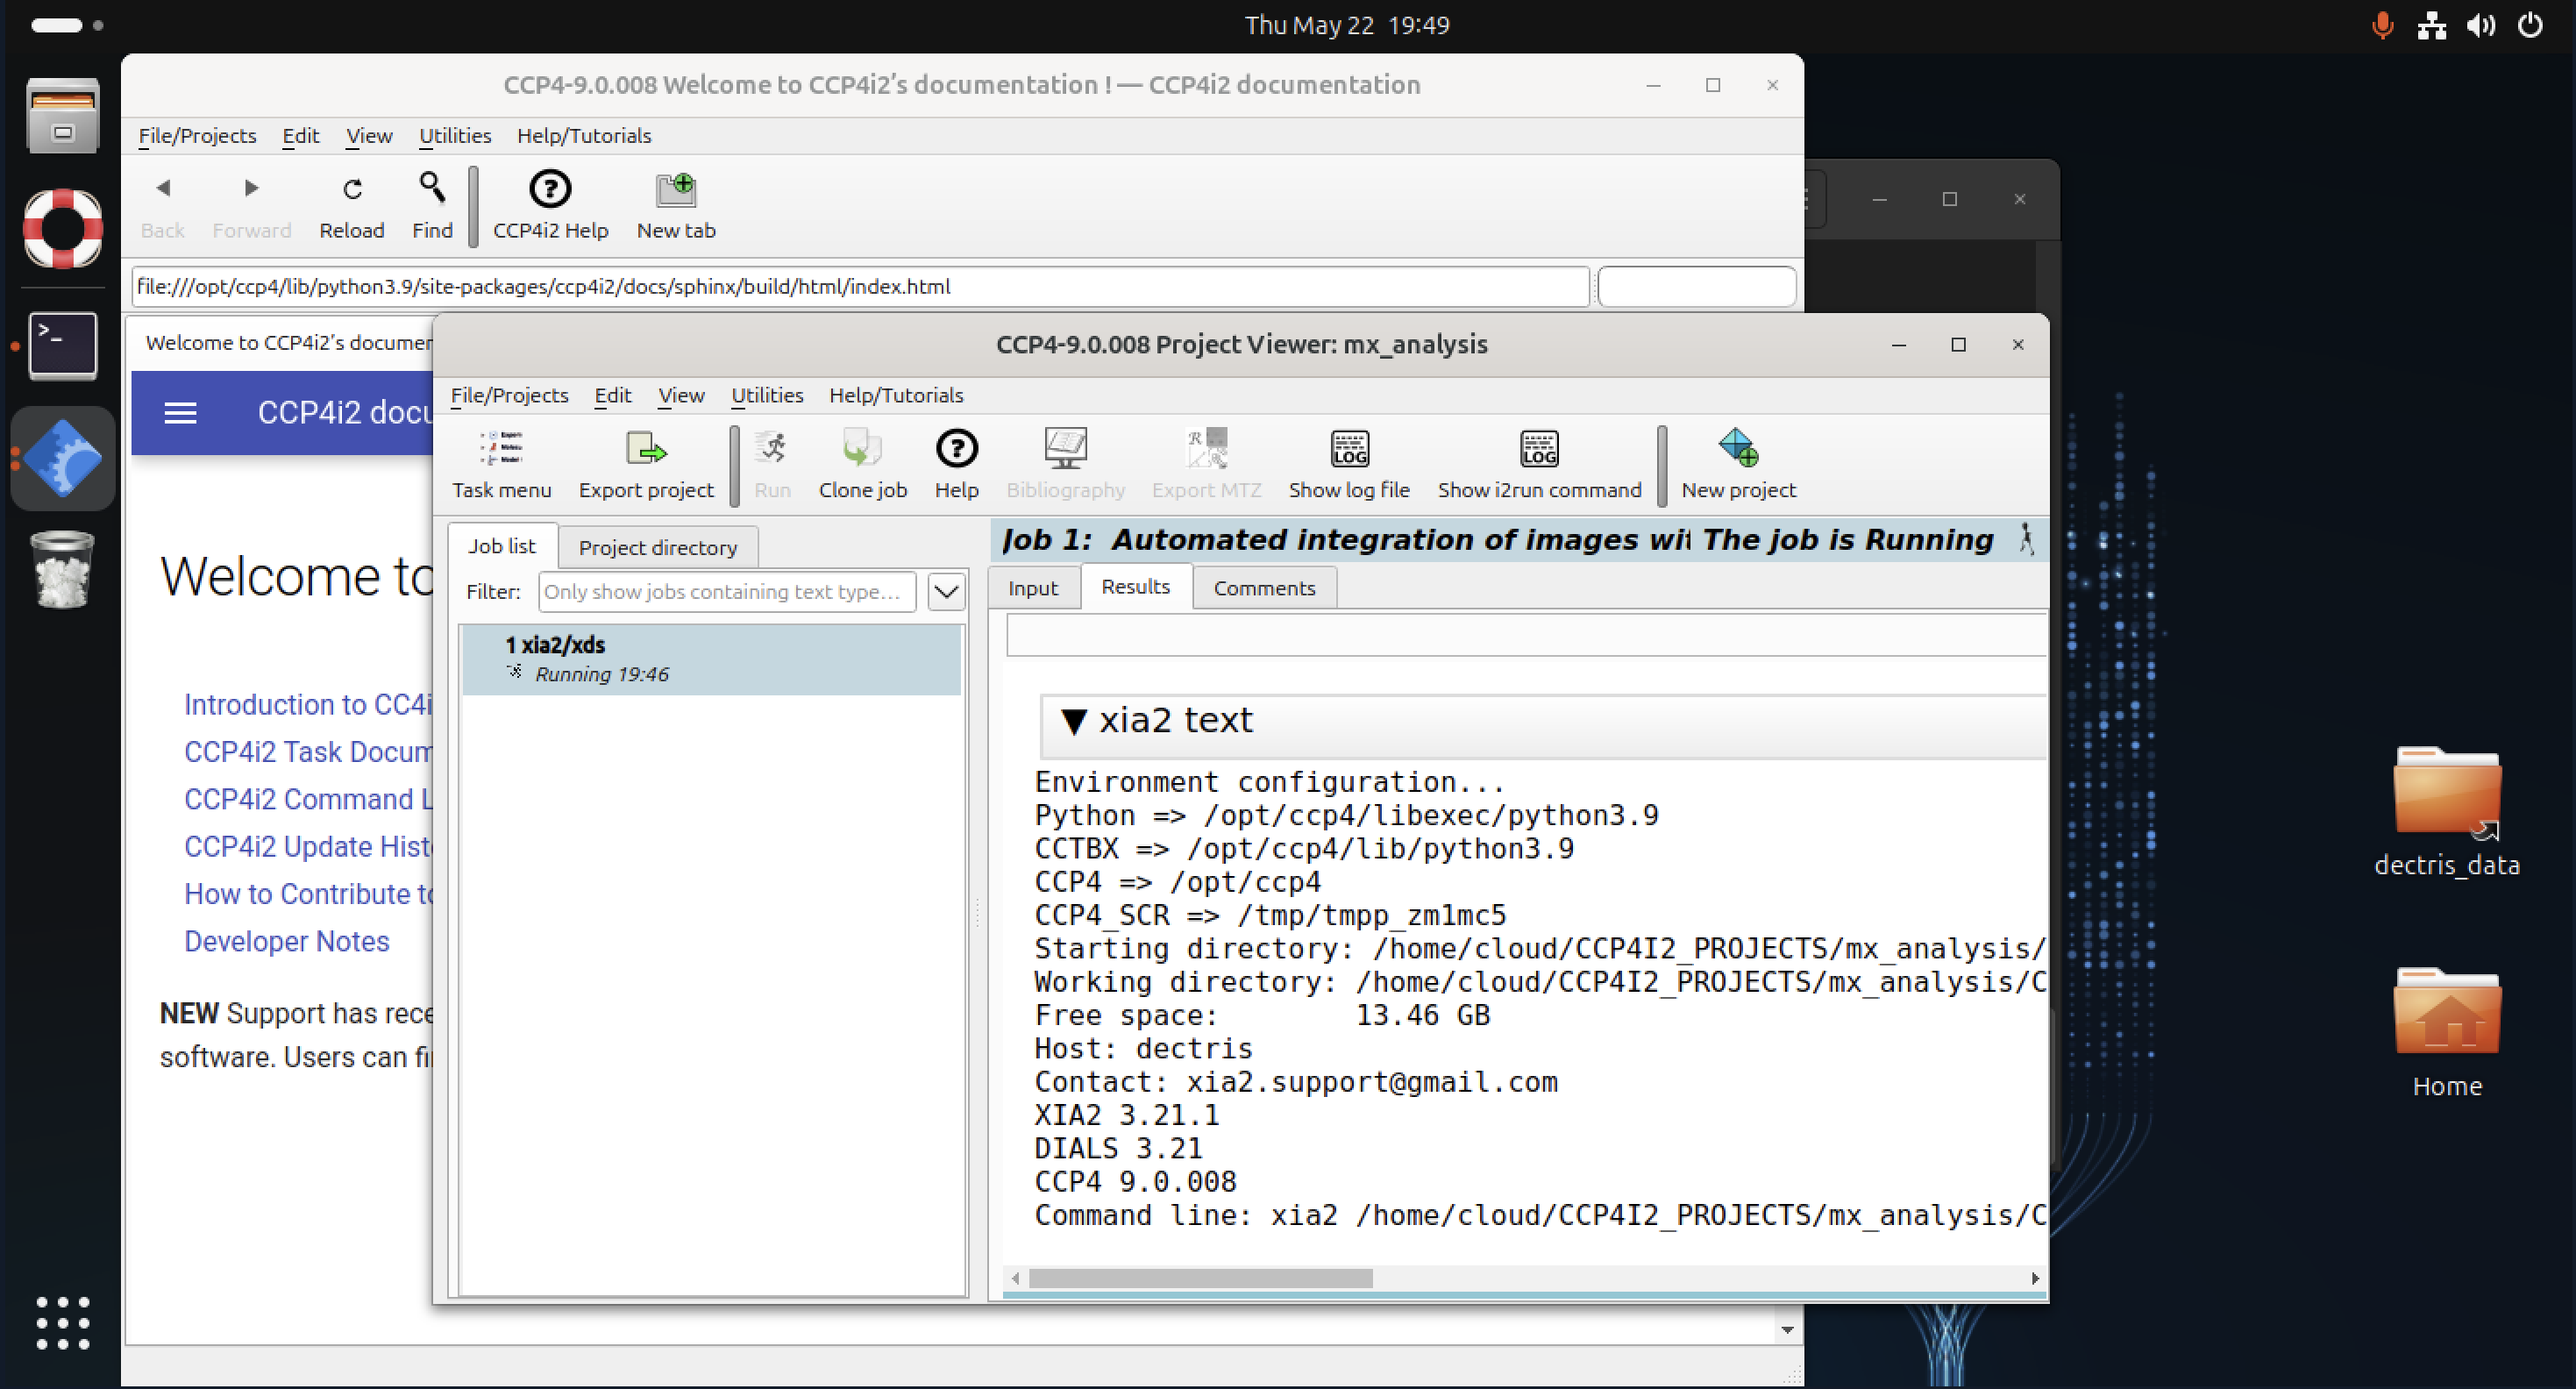The width and height of the screenshot is (2576, 1389).
Task: Click the Bibliography toolbar icon
Action: [1065, 463]
